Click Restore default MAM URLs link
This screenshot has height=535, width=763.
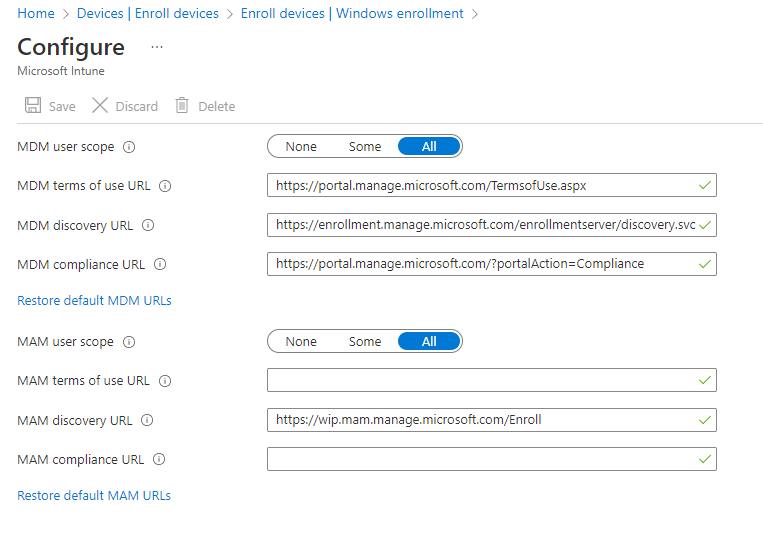(94, 496)
